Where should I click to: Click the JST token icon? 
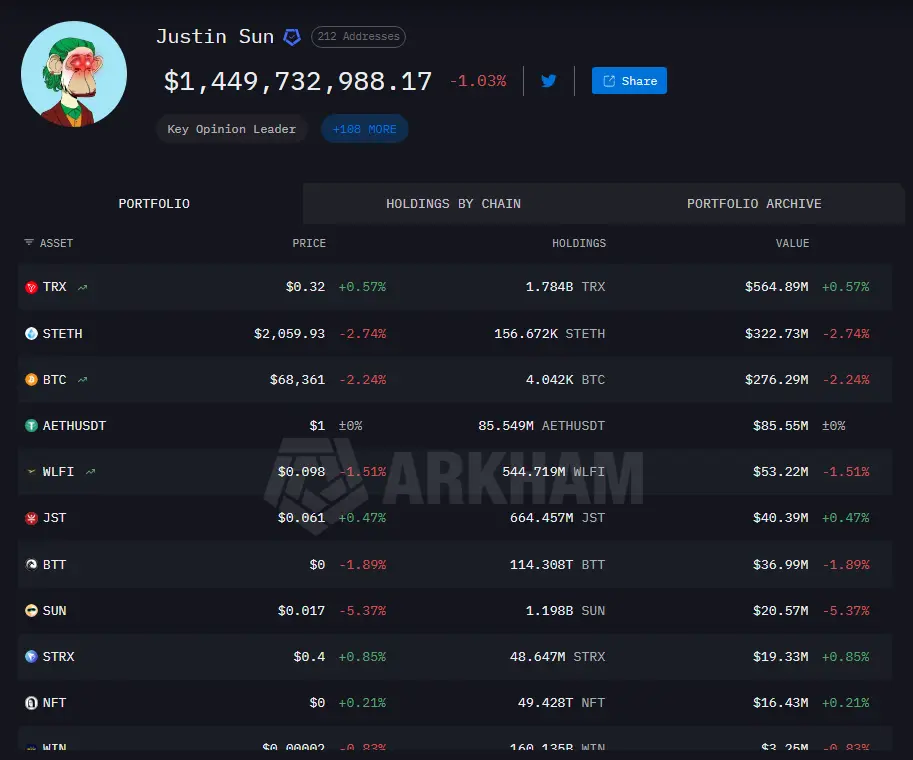(x=31, y=518)
